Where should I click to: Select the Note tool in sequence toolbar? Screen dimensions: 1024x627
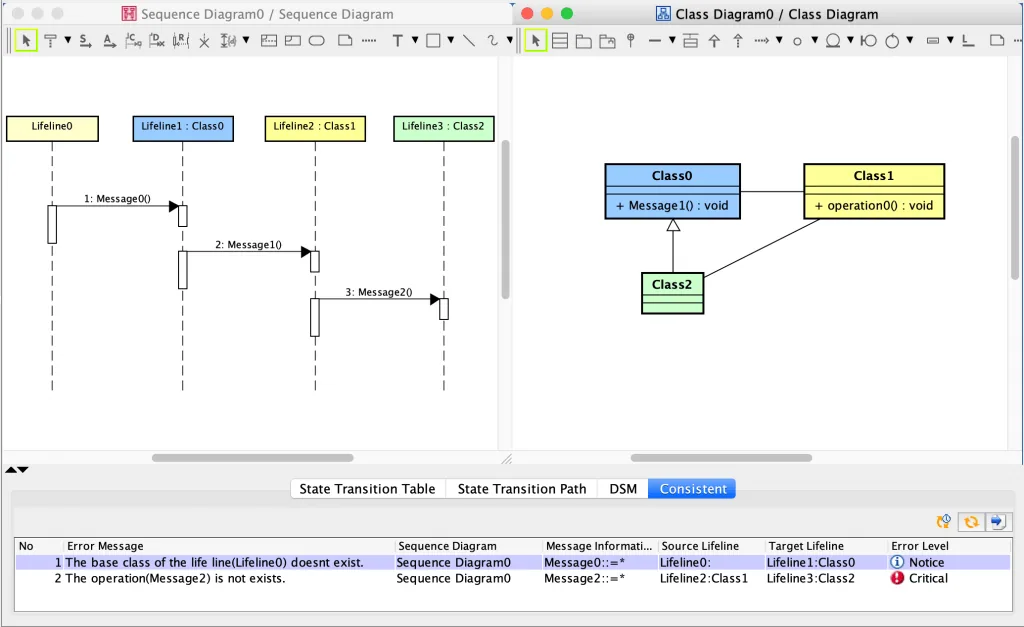click(345, 40)
